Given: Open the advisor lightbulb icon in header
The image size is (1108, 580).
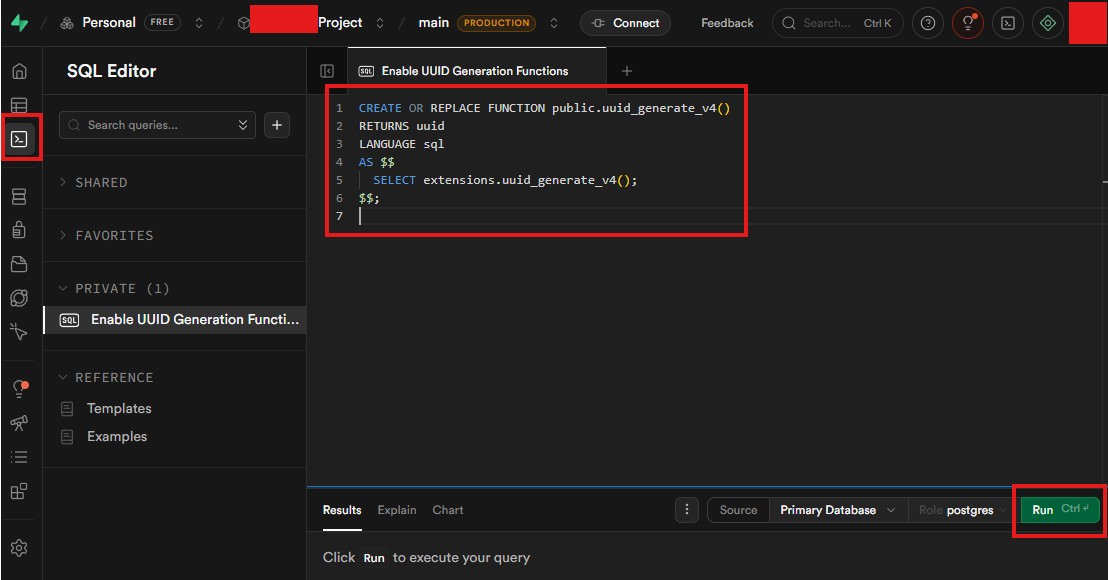Looking at the screenshot, I should tap(967, 23).
